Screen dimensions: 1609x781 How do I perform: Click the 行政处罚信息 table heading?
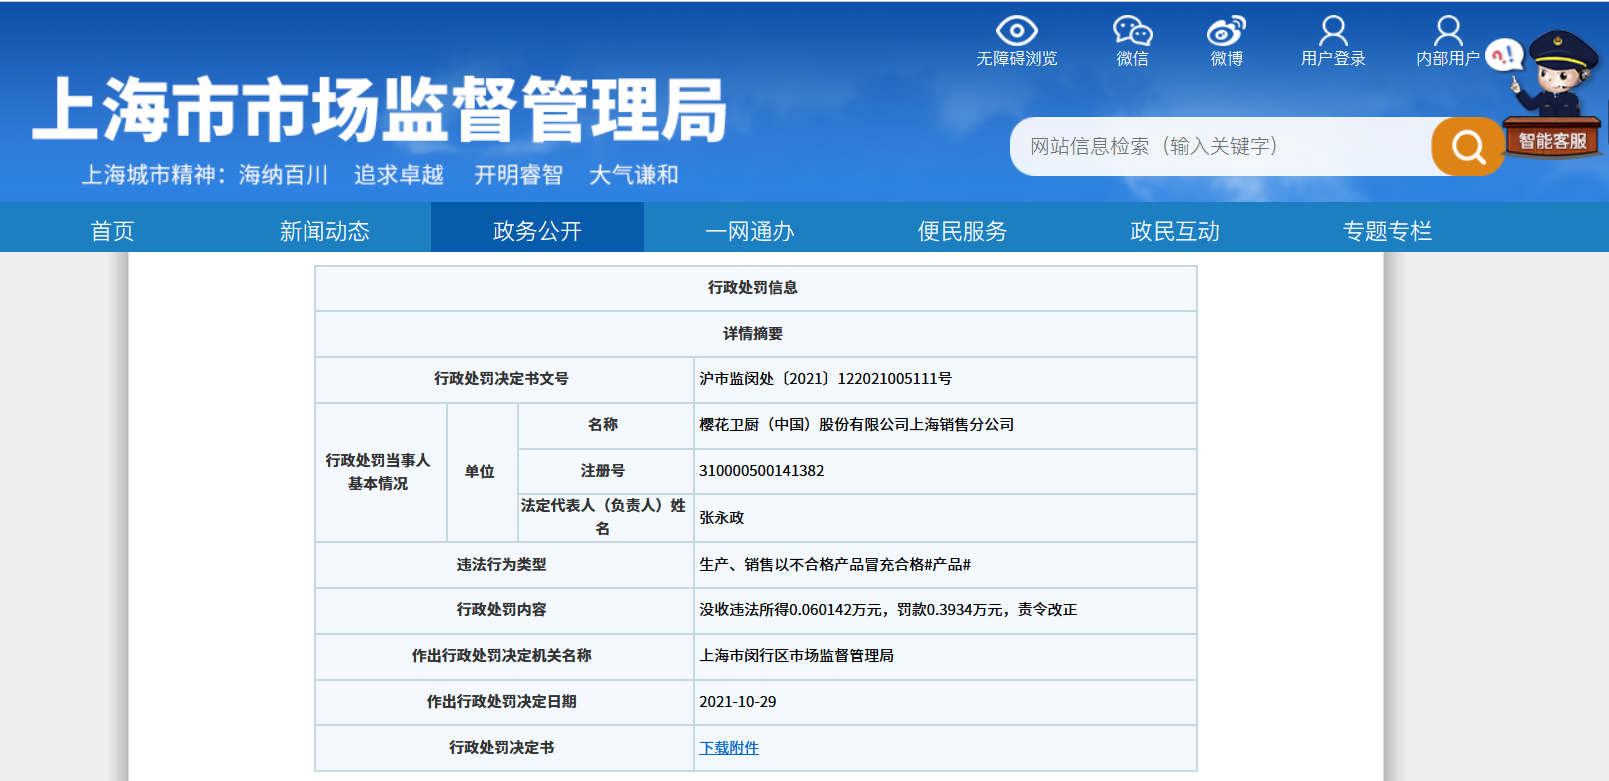[x=753, y=288]
